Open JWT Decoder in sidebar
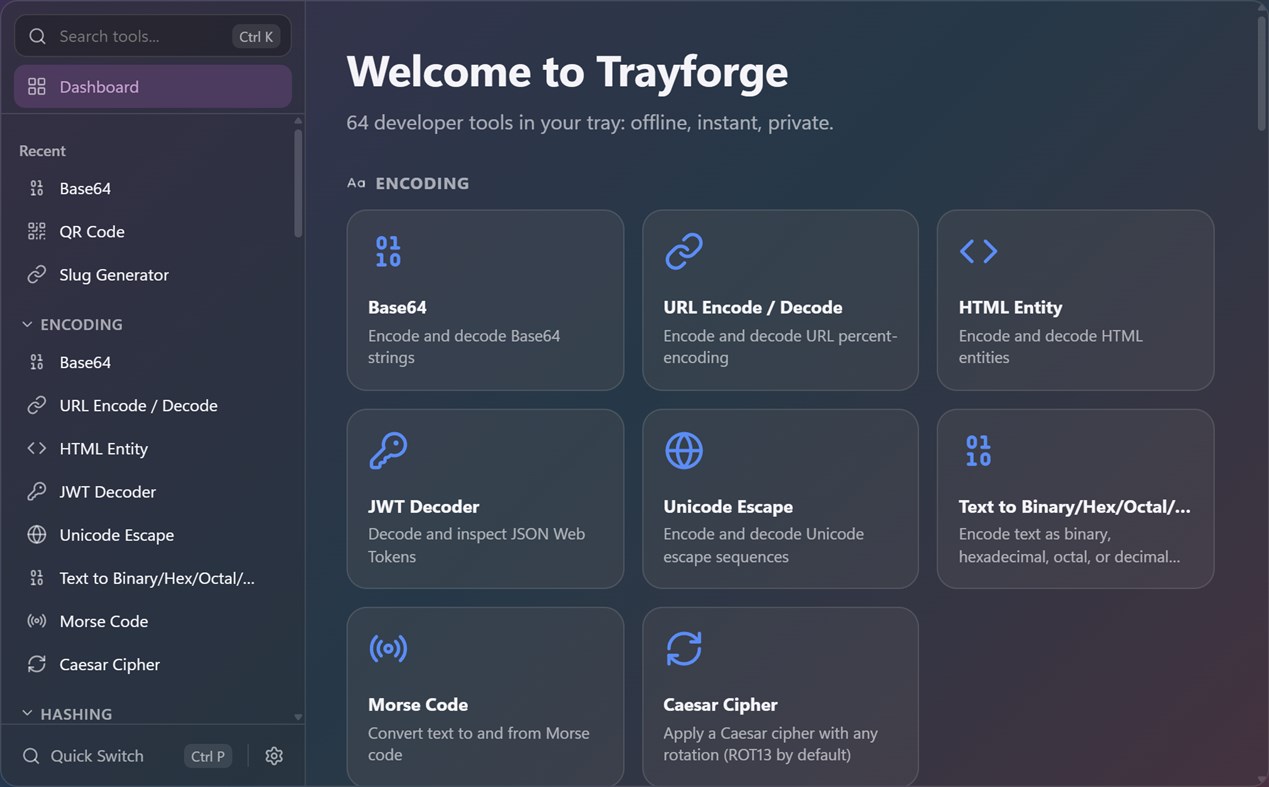 pos(153,492)
